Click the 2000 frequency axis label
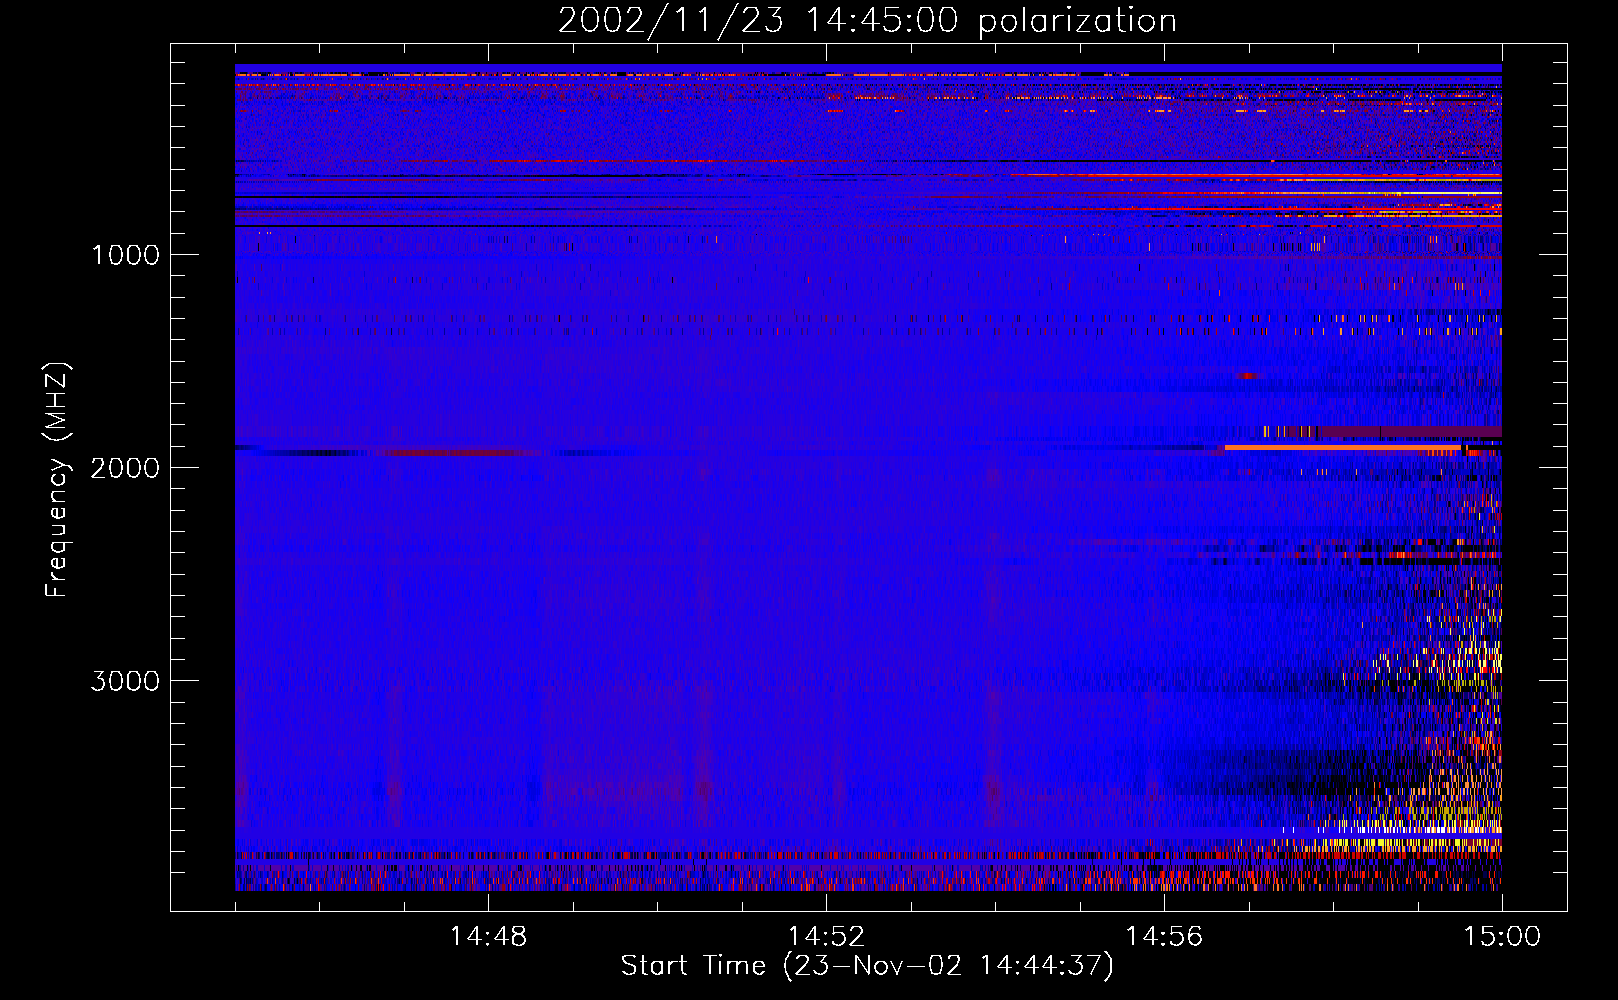The width and height of the screenshot is (1618, 1000). (x=125, y=468)
